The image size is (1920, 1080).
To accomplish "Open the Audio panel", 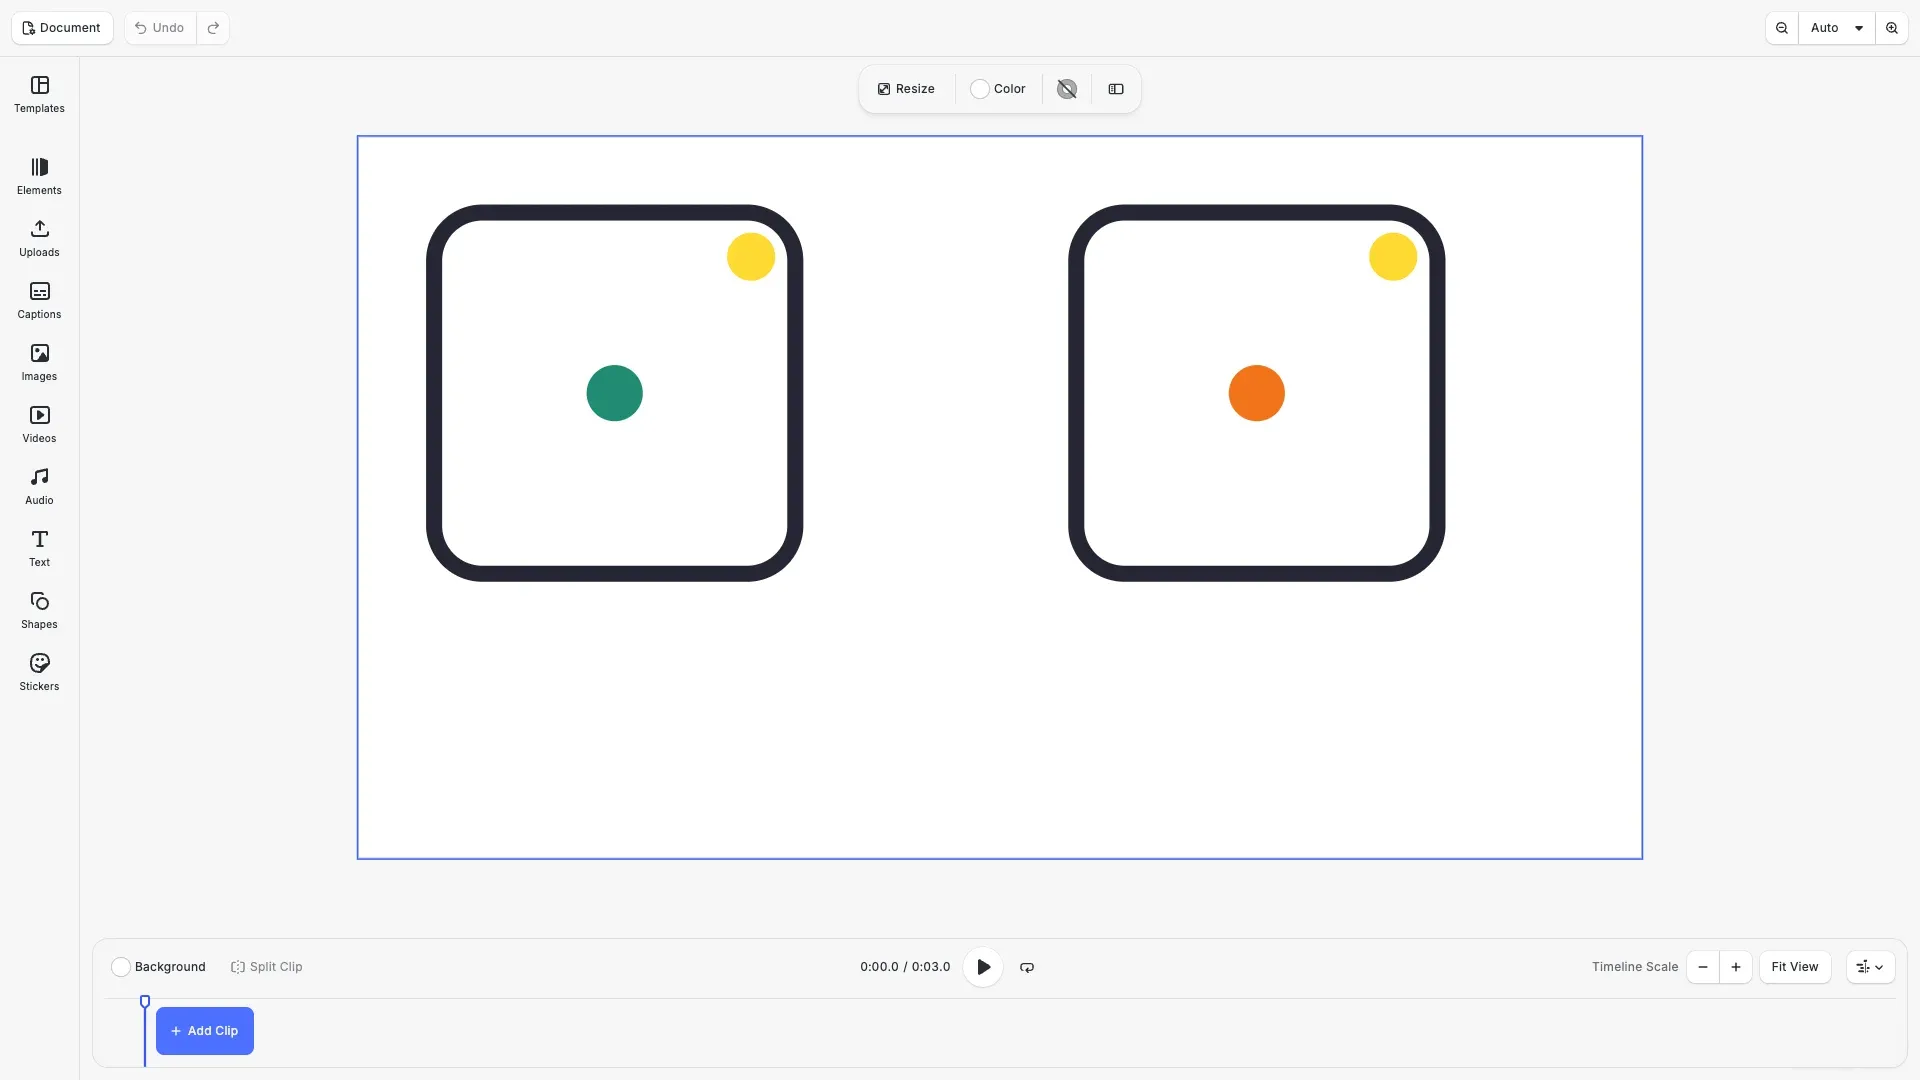I will pos(39,487).
